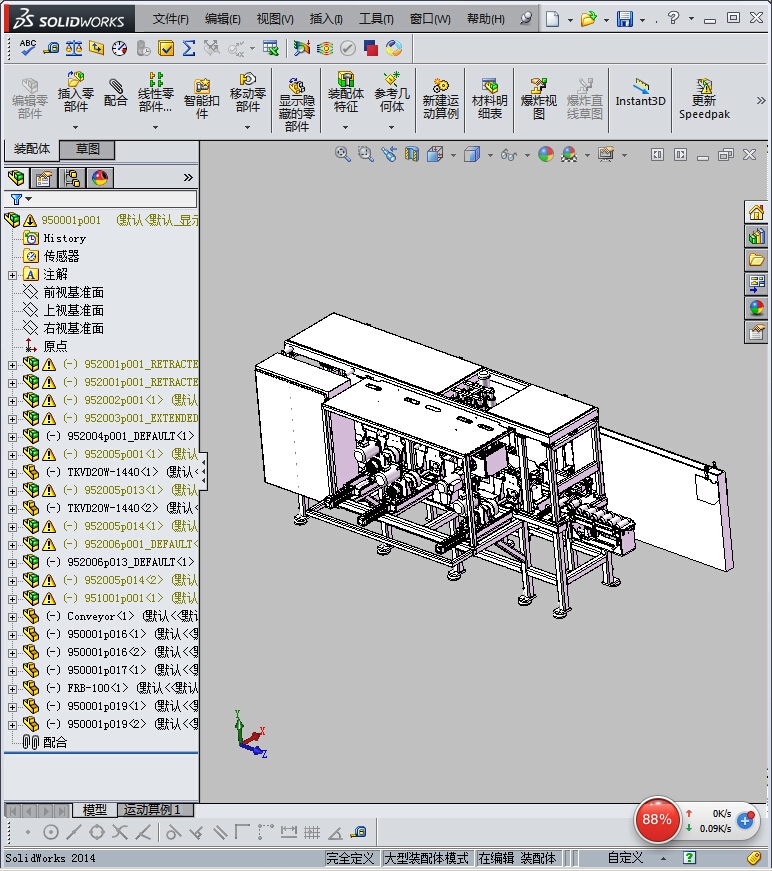Click Section View icon
This screenshot has width=772, height=871.
click(412, 154)
